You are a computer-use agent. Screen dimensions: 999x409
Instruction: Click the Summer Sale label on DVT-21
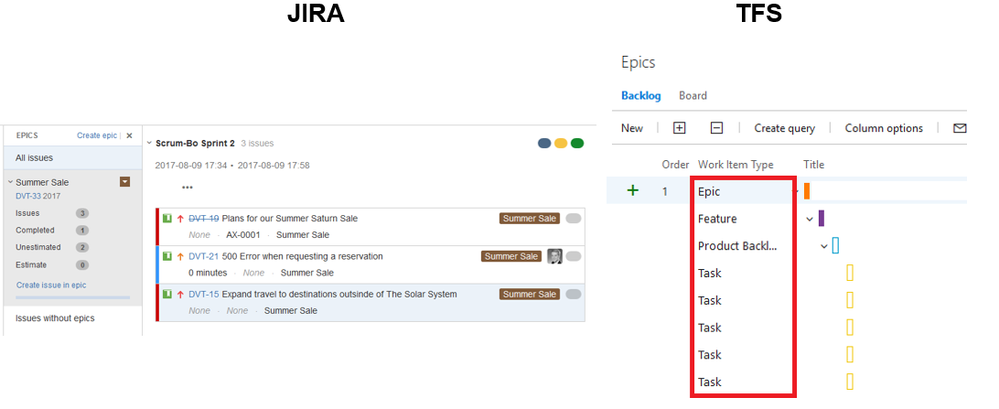coord(512,256)
